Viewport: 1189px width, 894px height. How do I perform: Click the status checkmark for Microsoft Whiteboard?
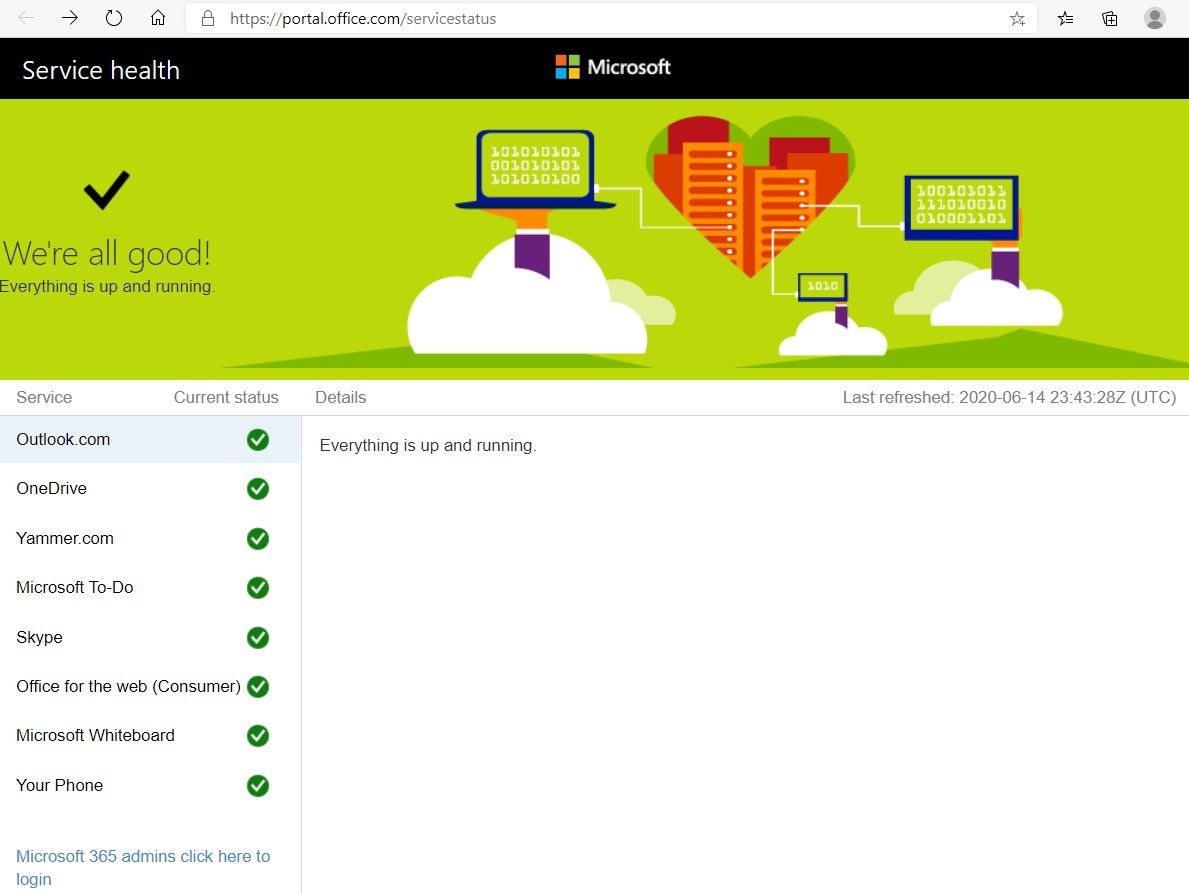click(258, 736)
